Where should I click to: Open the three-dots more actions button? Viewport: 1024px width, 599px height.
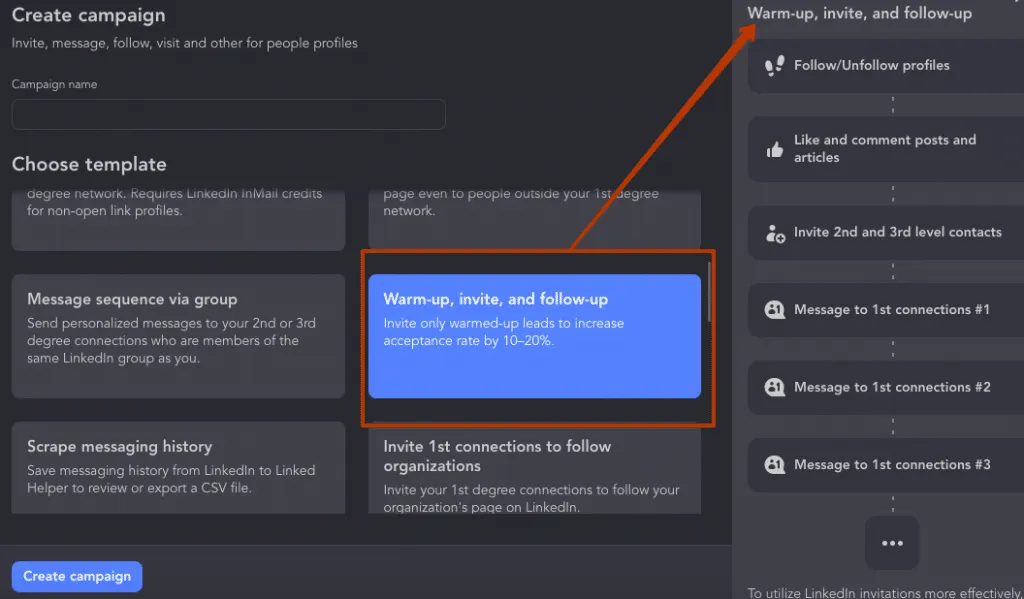[x=892, y=543]
